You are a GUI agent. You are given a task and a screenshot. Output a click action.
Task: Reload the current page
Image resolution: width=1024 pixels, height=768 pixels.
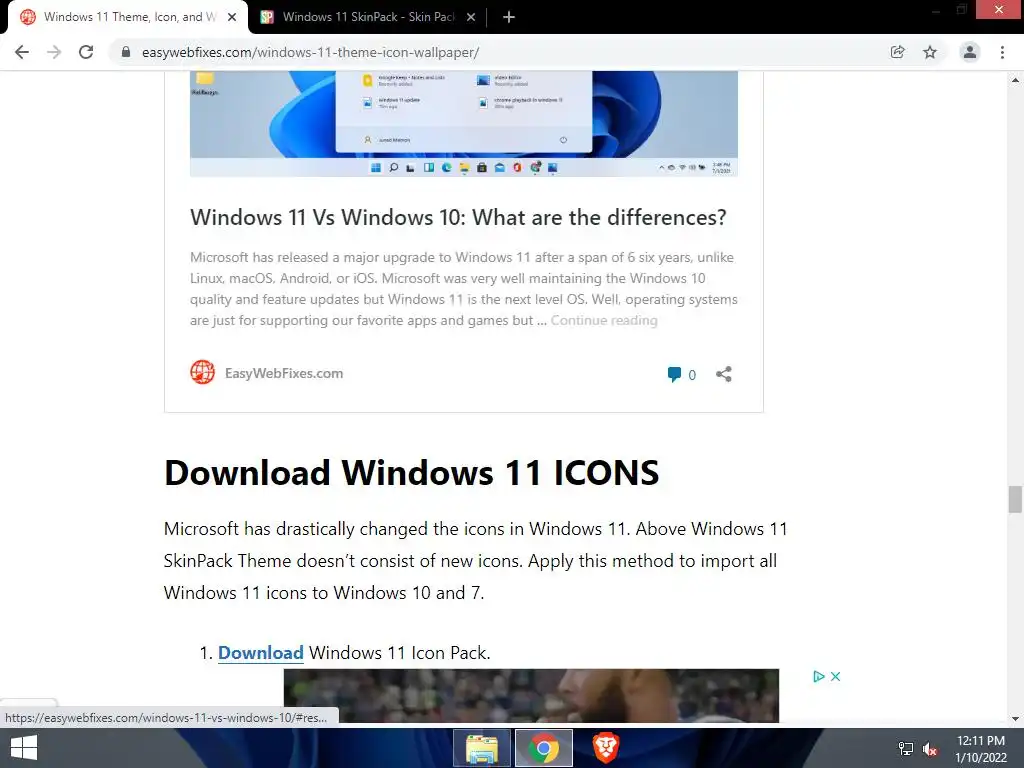[86, 52]
